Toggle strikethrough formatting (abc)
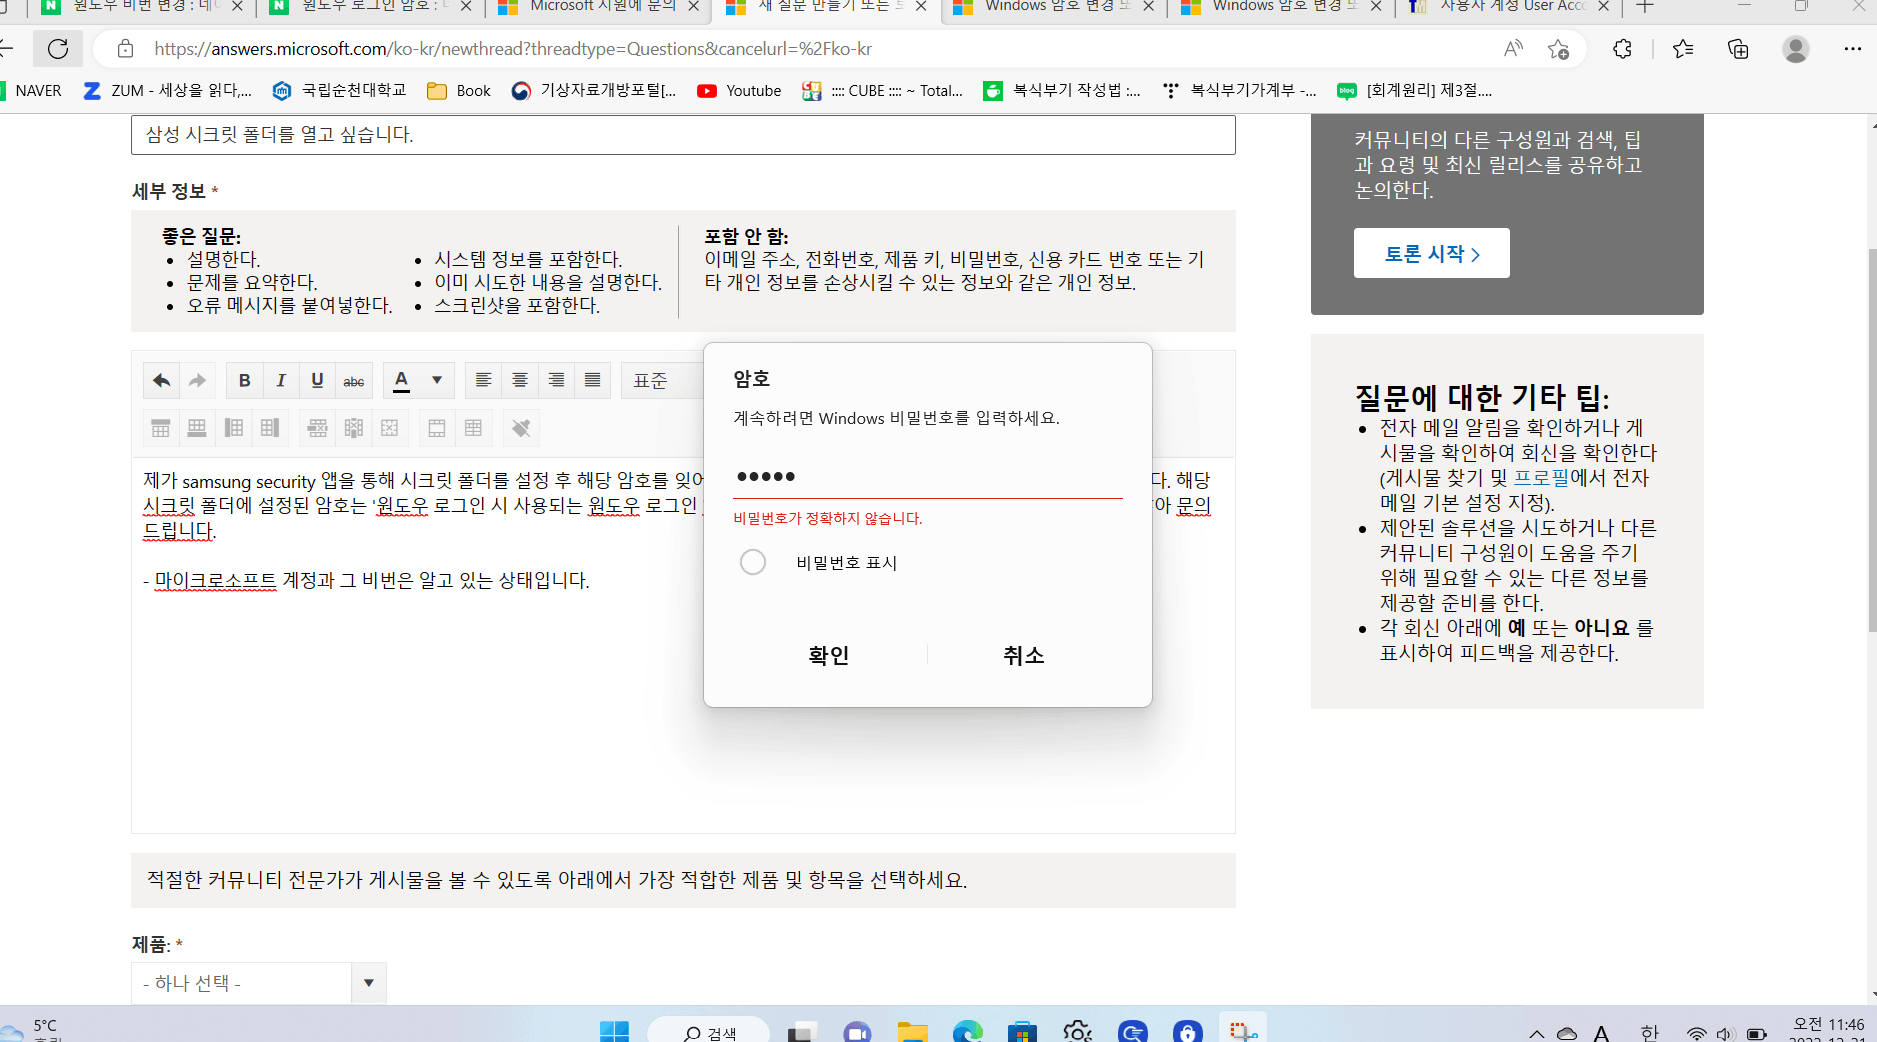The image size is (1877, 1042). [x=354, y=380]
